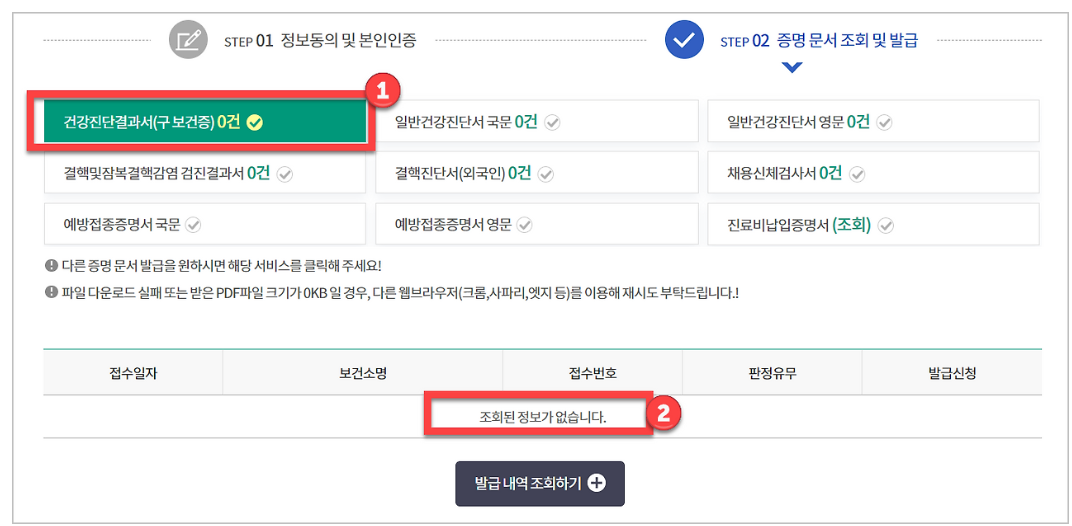
Task: Toggle the checkmark on 일반건강진단서 국문
Action: [552, 122]
